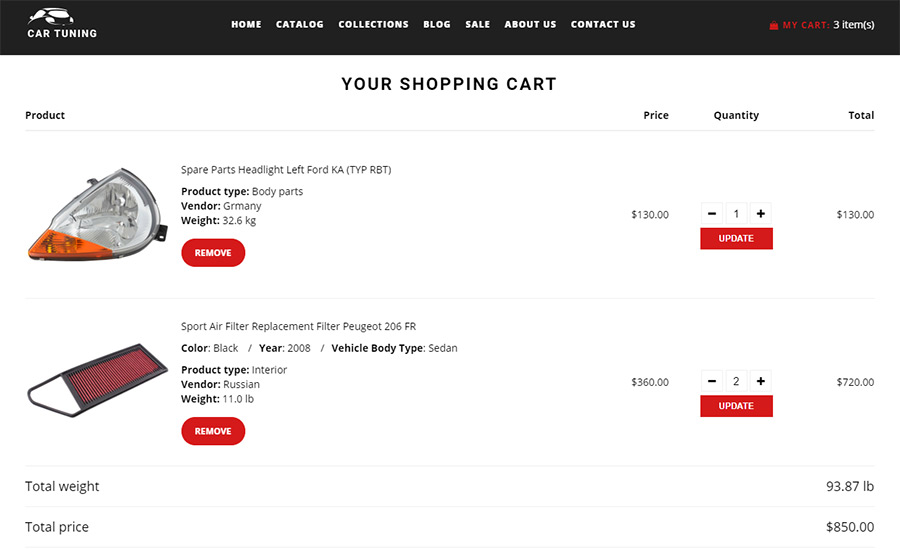This screenshot has height=549, width=900.
Task: Click the headlight quantity input field
Action: pos(736,213)
